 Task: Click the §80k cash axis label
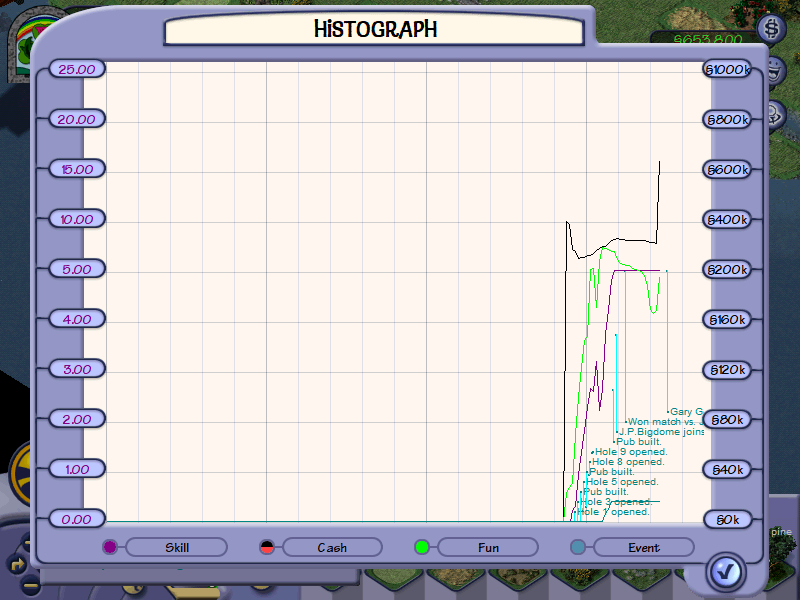tap(728, 419)
